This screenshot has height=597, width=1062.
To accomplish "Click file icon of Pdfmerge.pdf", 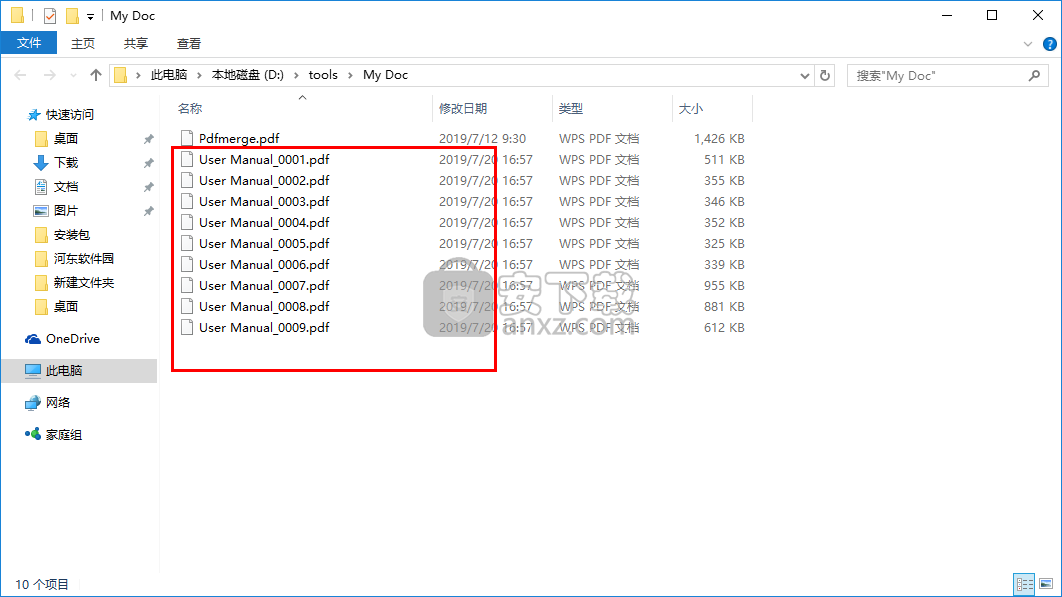I will 187,139.
